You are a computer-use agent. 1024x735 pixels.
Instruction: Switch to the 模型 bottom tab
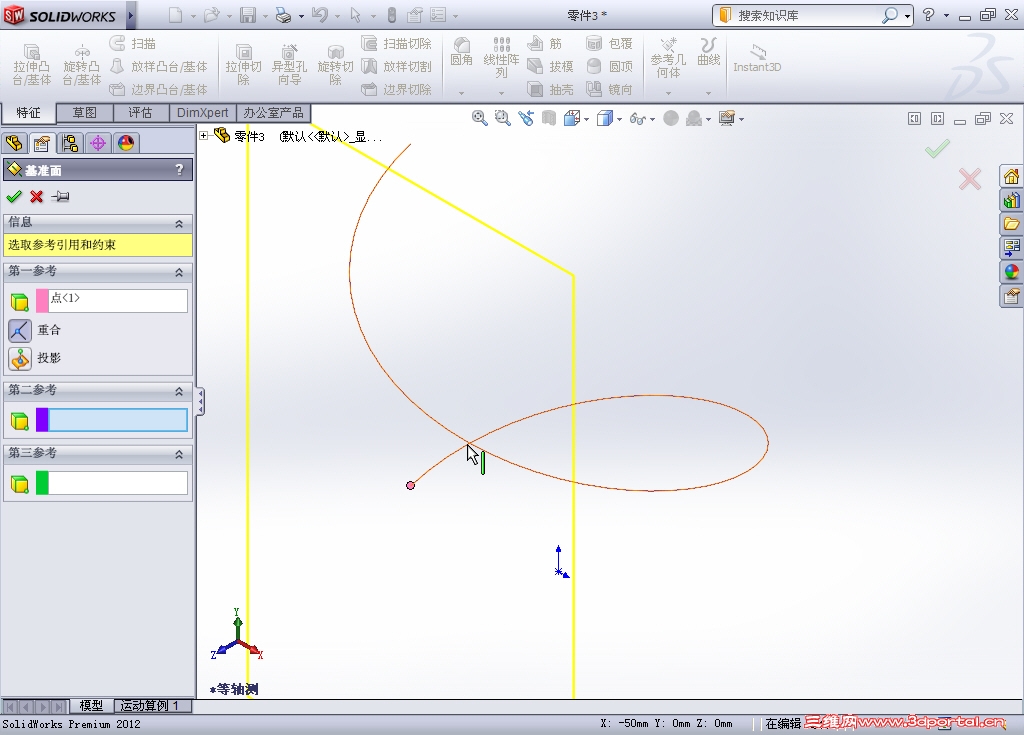(91, 706)
